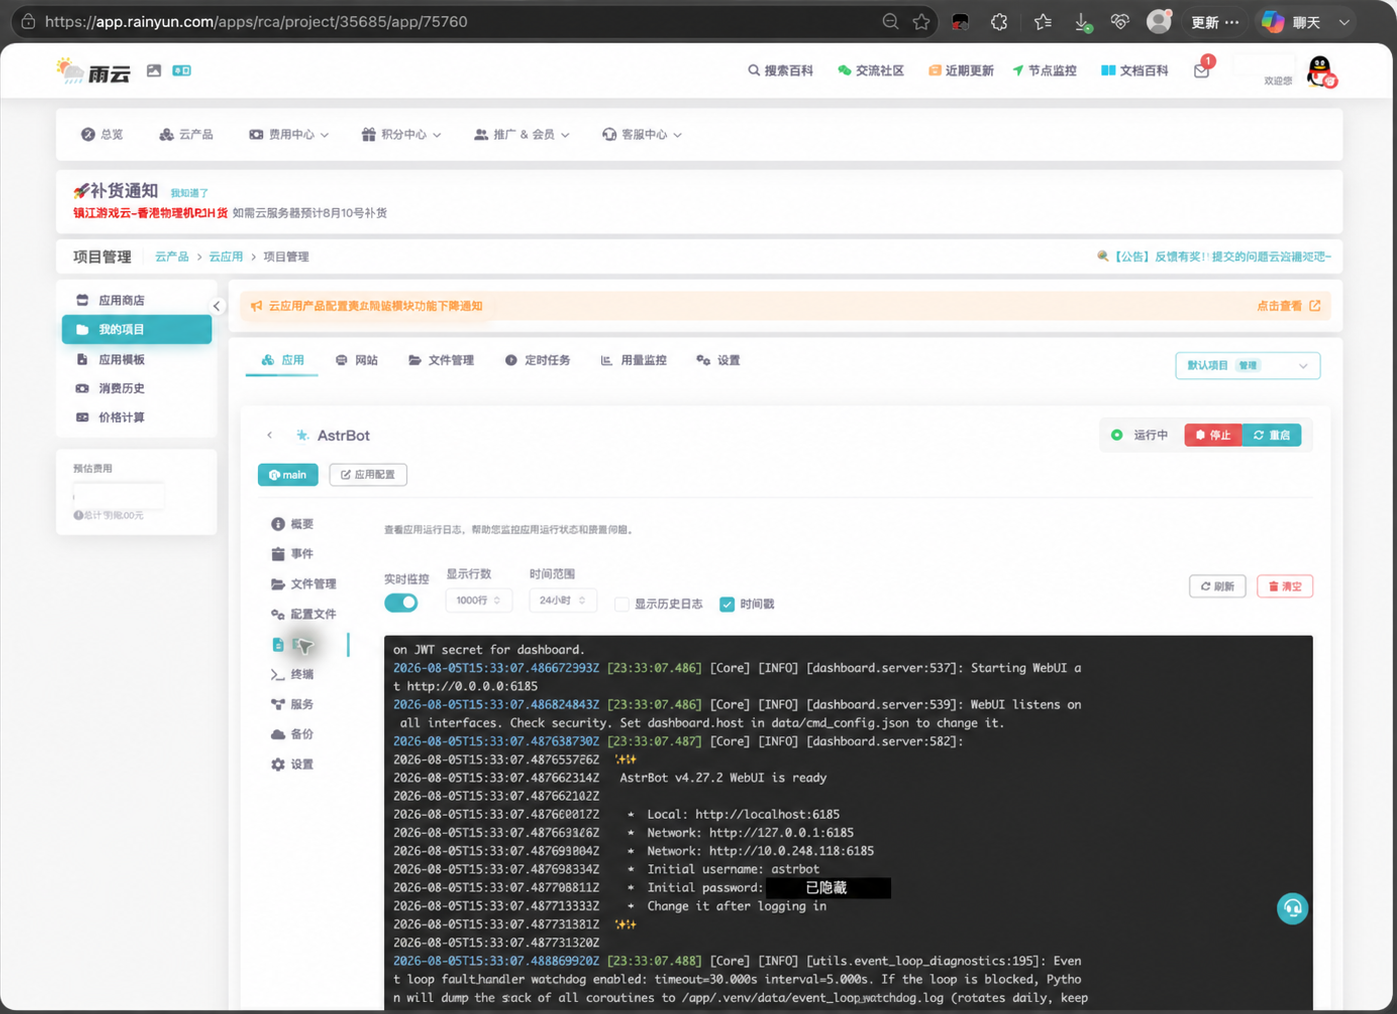The width and height of the screenshot is (1397, 1014).
Task: Switch to the 文件管理 top tab
Action: click(x=441, y=360)
